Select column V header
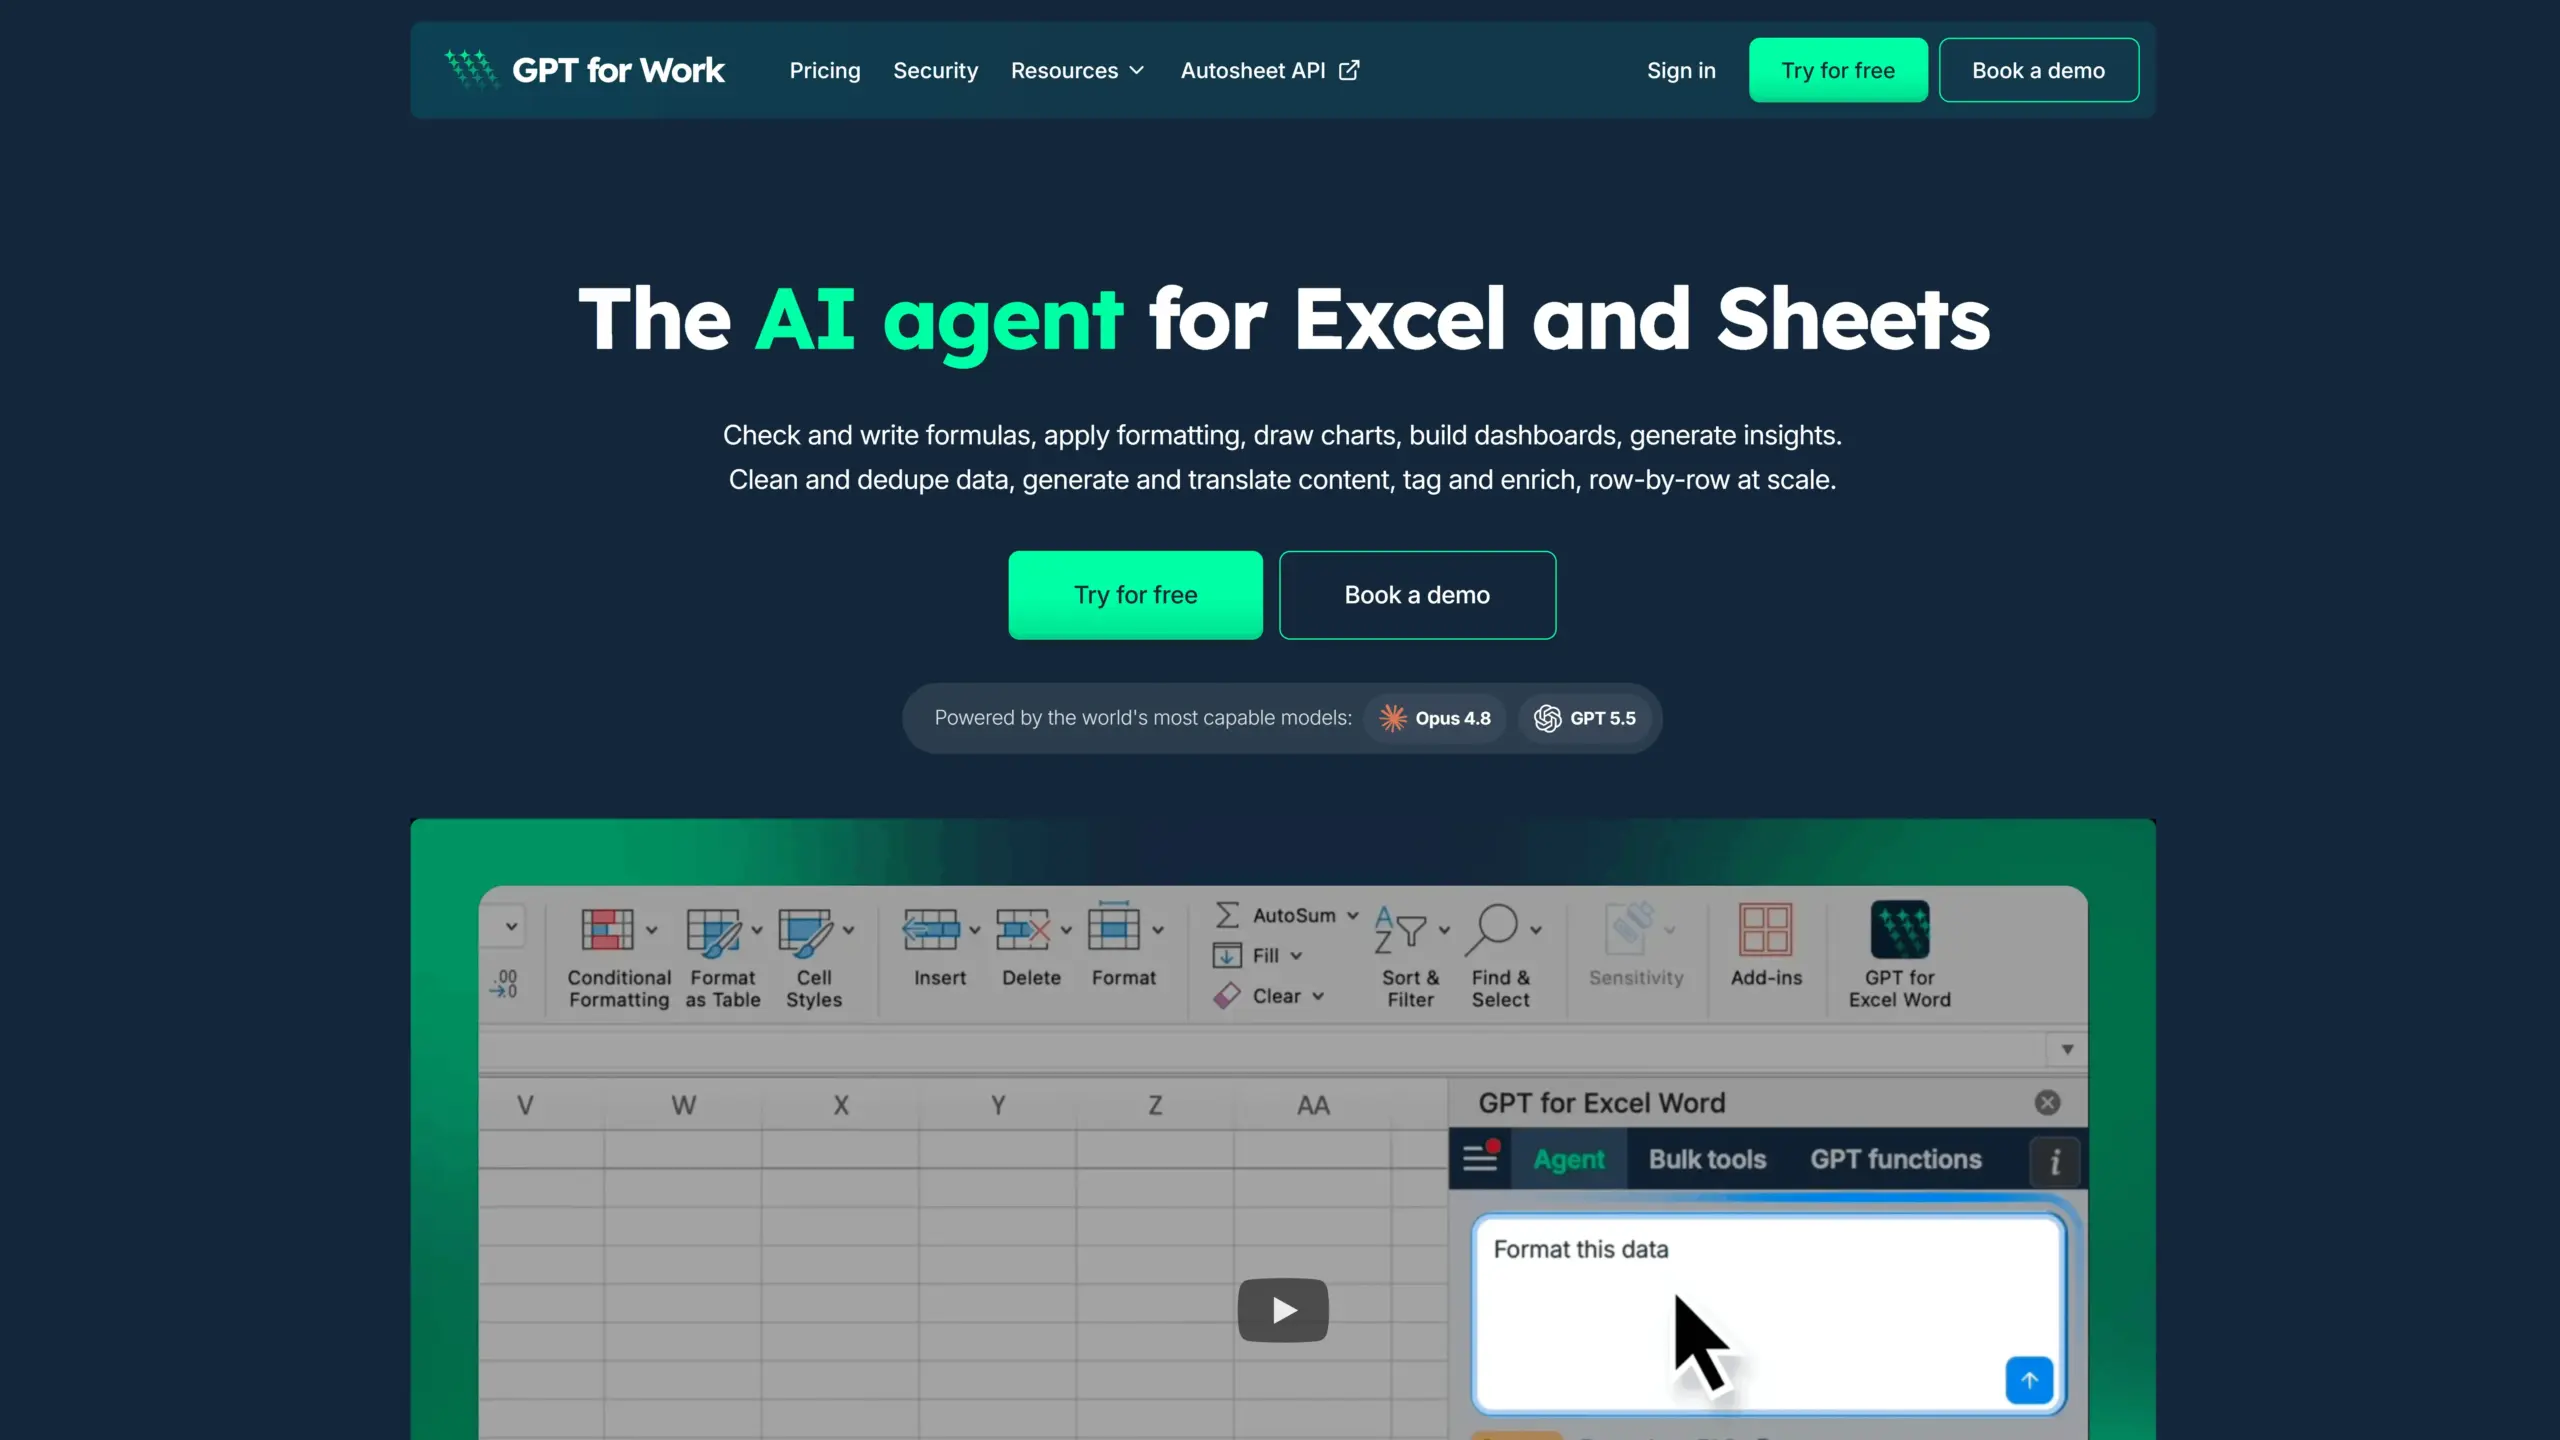2560x1440 pixels. click(x=541, y=1105)
